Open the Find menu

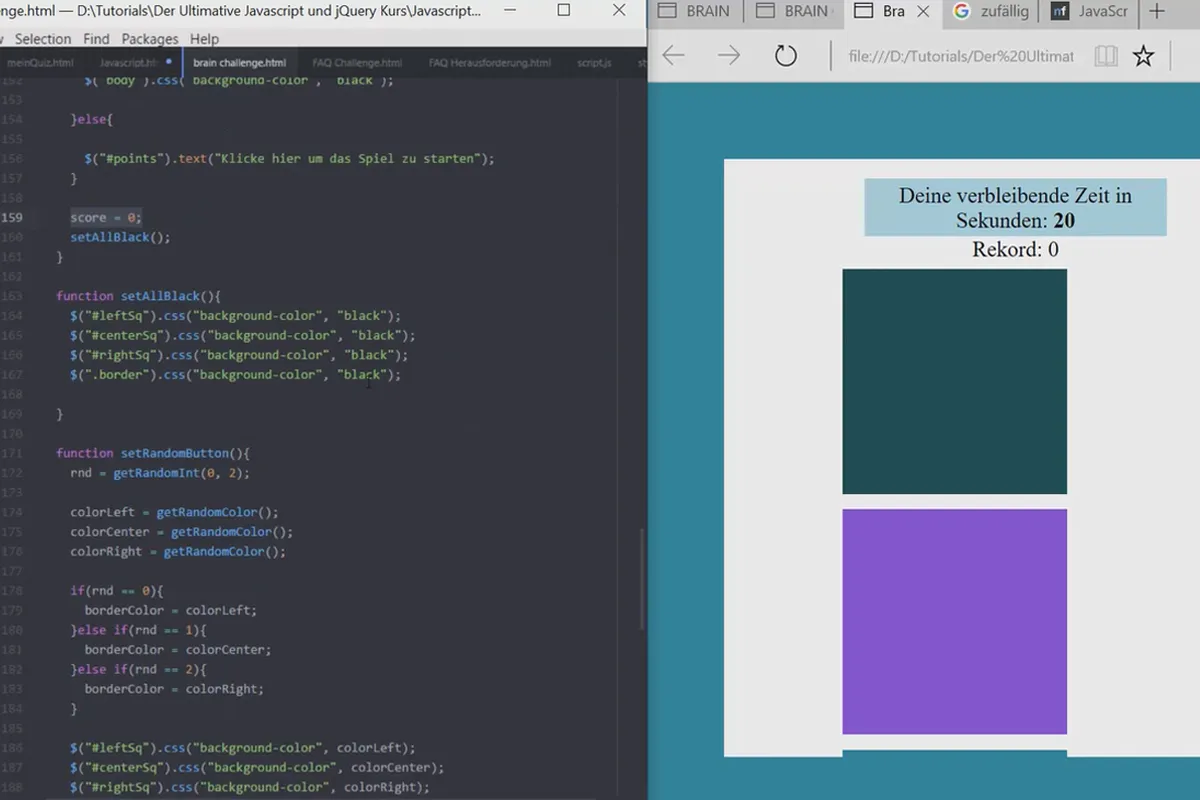(x=97, y=39)
